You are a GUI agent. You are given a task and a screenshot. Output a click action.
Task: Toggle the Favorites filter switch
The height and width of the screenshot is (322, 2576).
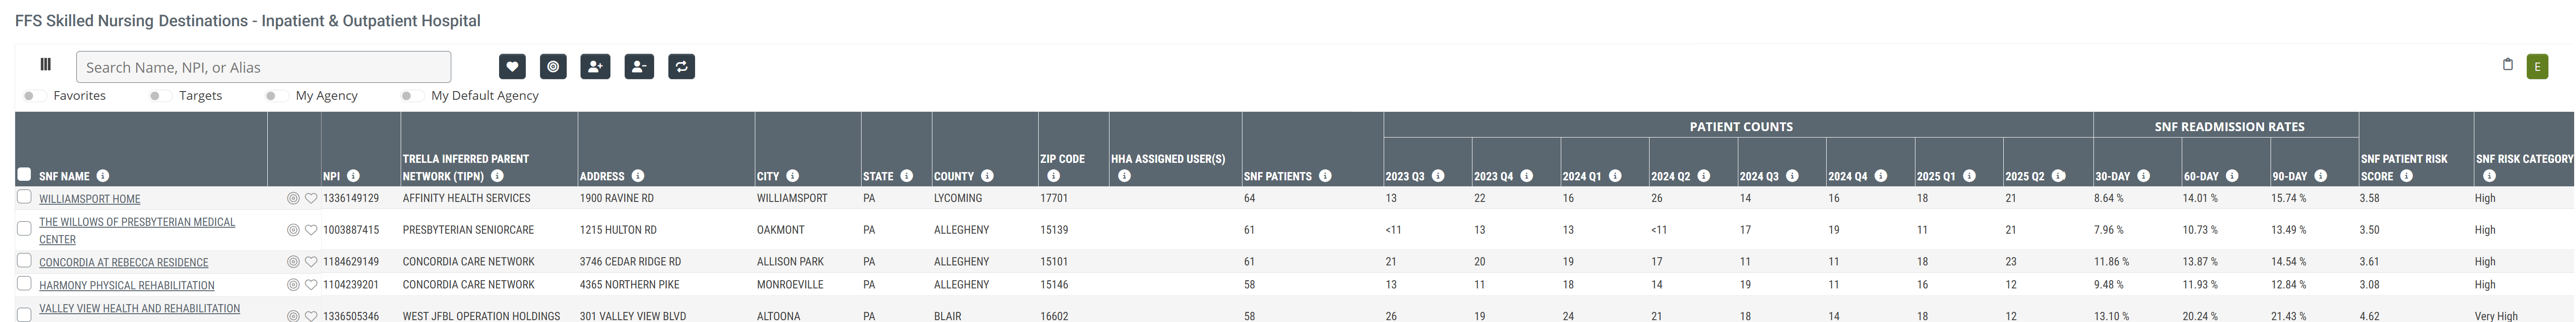33,96
